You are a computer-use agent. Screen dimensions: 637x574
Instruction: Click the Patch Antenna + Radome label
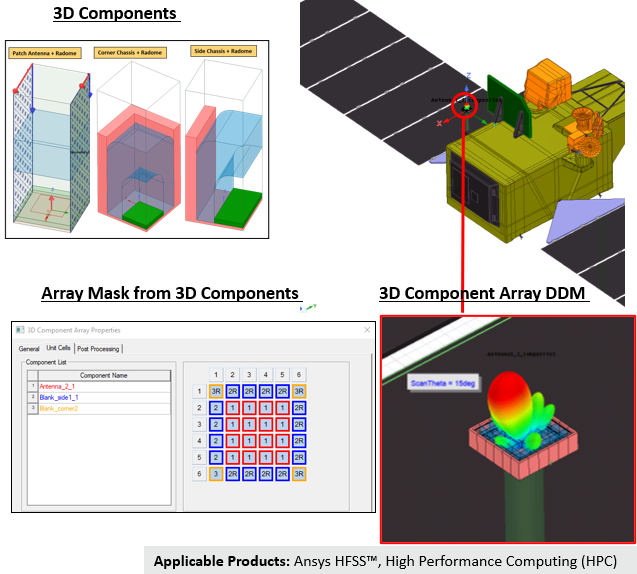(45, 53)
